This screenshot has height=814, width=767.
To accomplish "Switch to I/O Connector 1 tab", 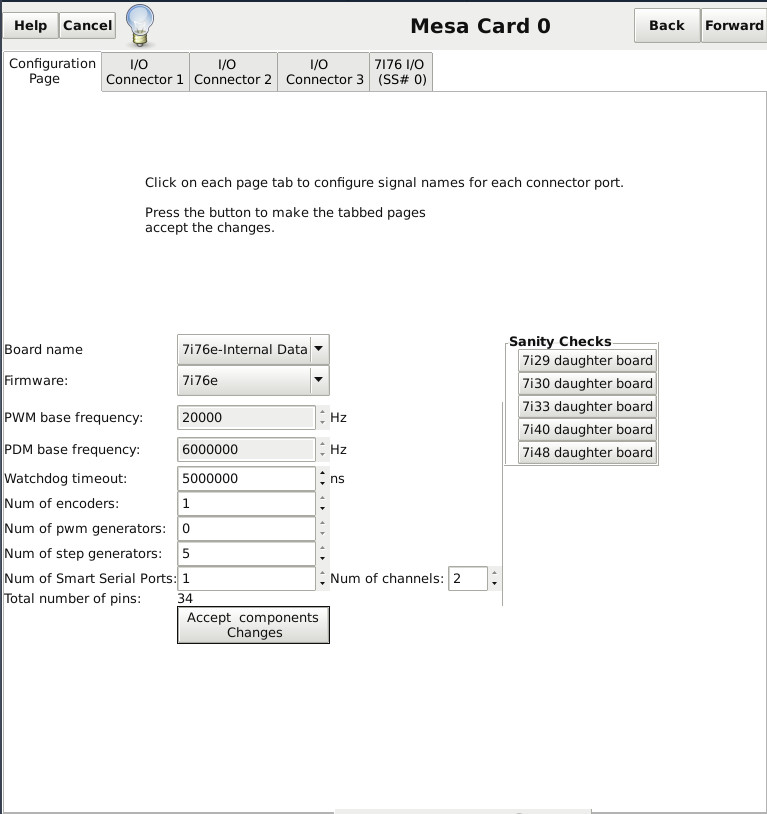I will coord(145,72).
